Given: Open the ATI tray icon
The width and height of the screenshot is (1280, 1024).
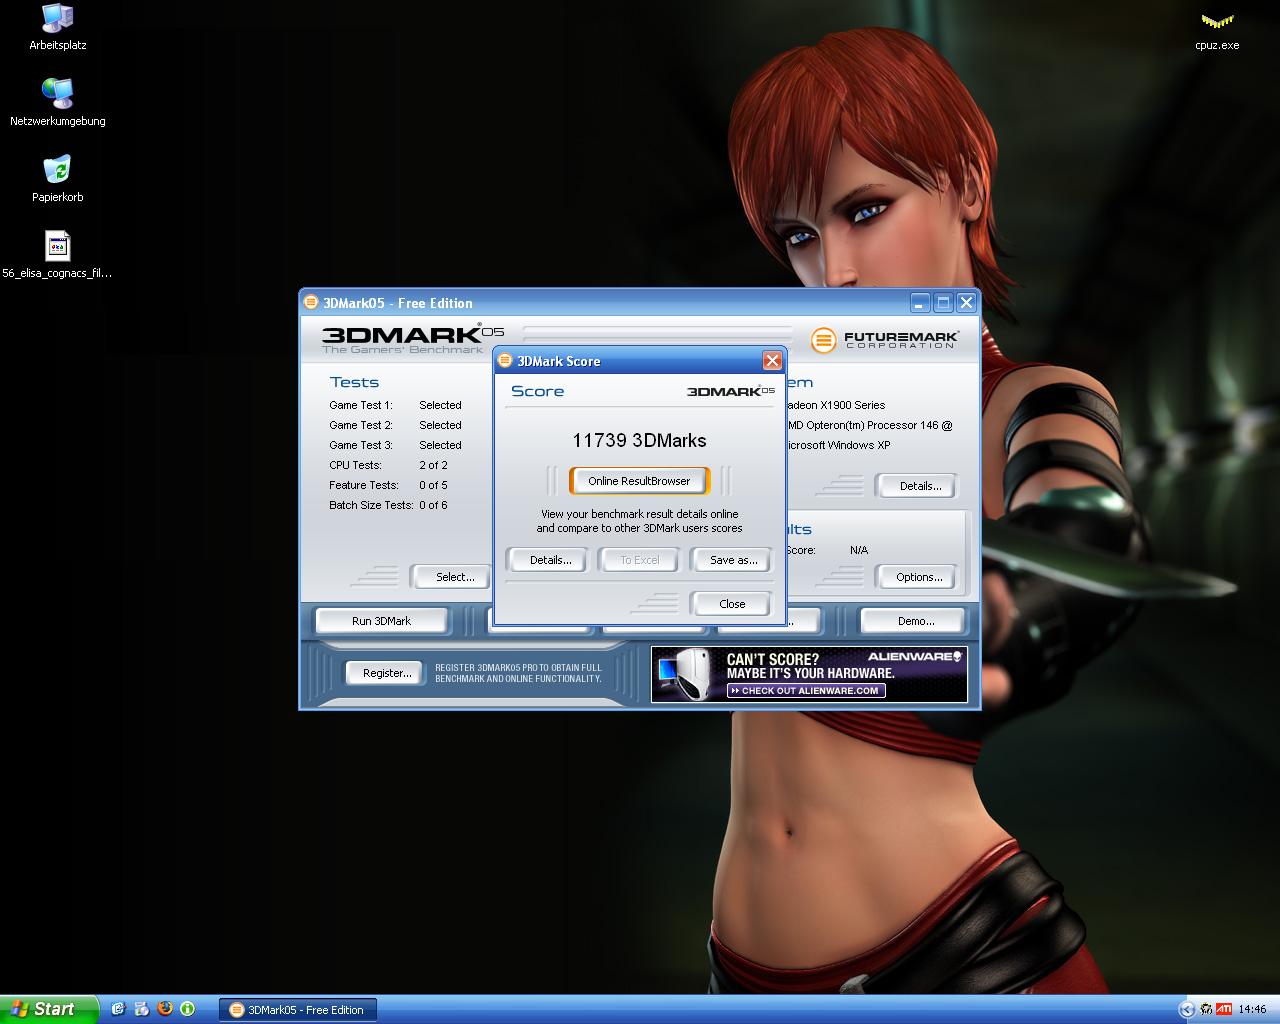Looking at the screenshot, I should 1224,1009.
